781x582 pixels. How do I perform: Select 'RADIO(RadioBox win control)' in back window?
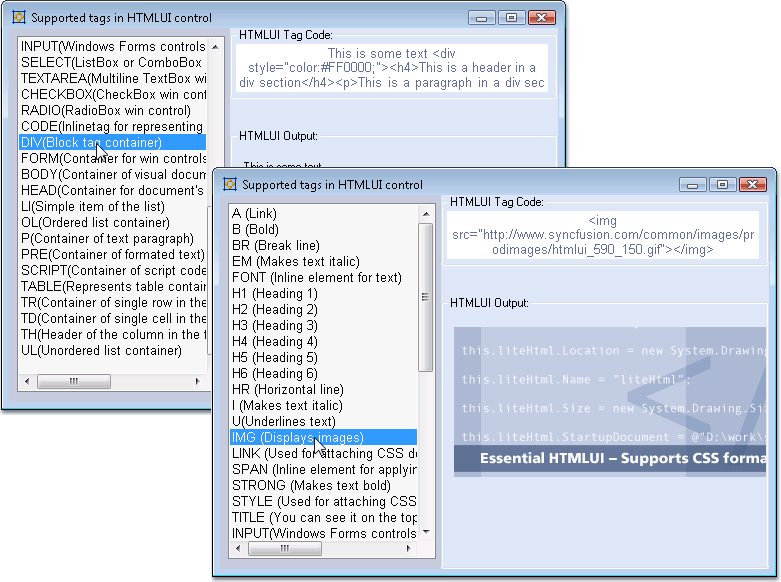pos(113,110)
